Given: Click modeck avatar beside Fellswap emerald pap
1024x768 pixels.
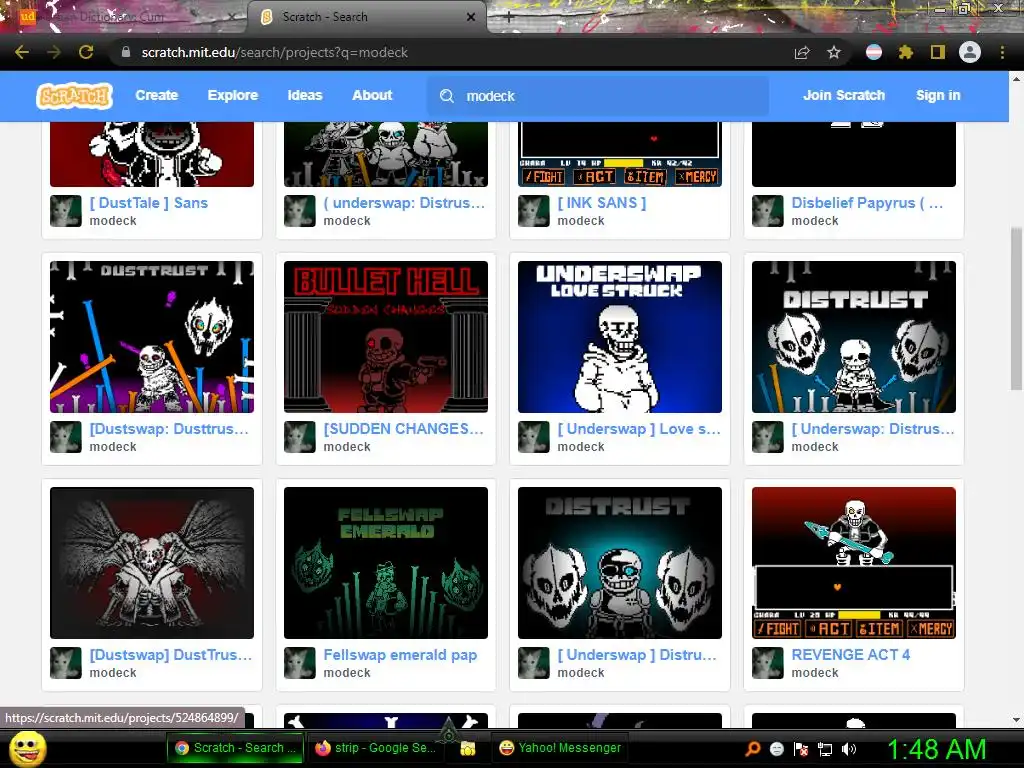Looking at the screenshot, I should (300, 663).
